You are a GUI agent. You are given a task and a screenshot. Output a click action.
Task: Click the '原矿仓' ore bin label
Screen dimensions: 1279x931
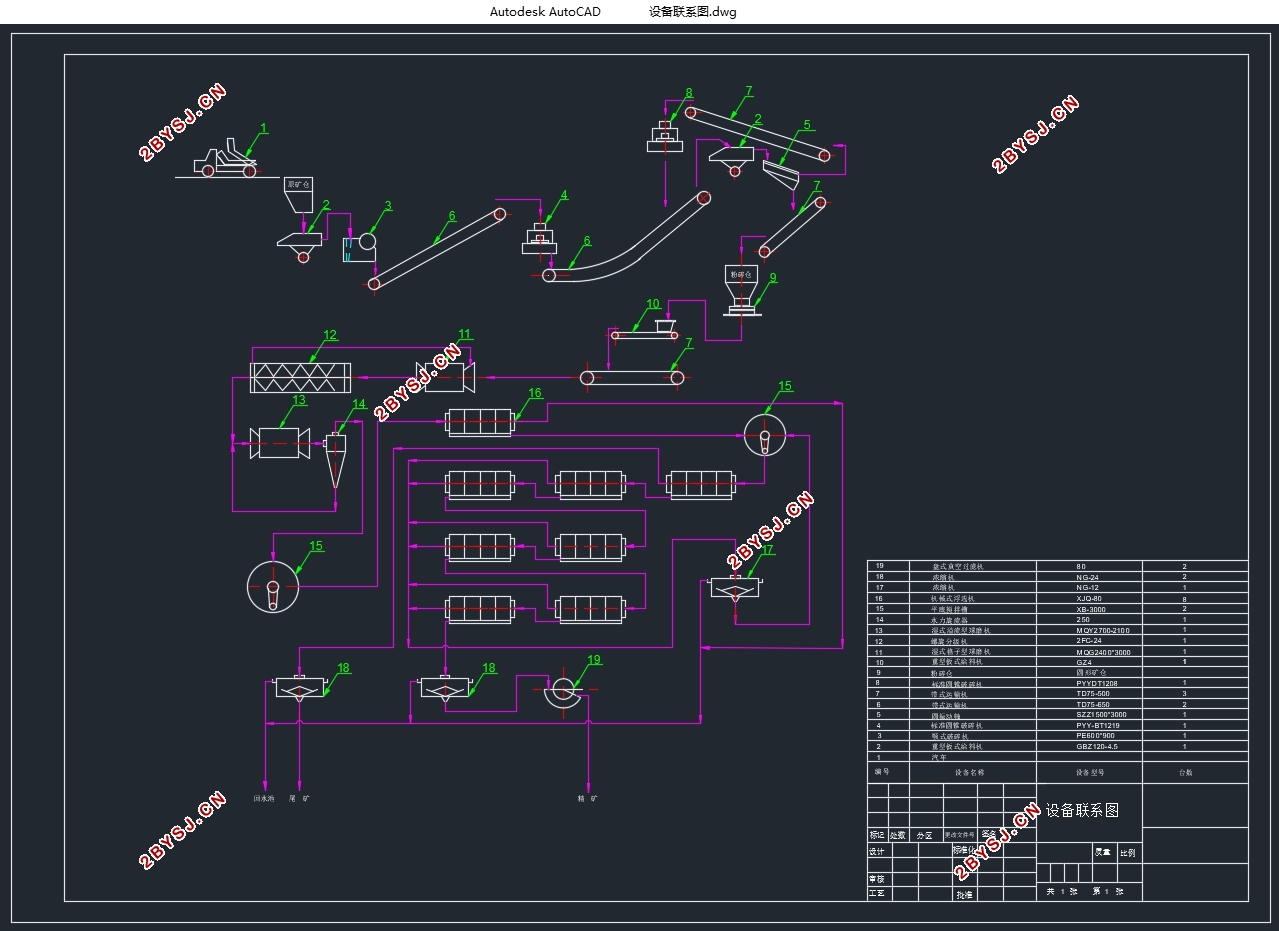298,185
